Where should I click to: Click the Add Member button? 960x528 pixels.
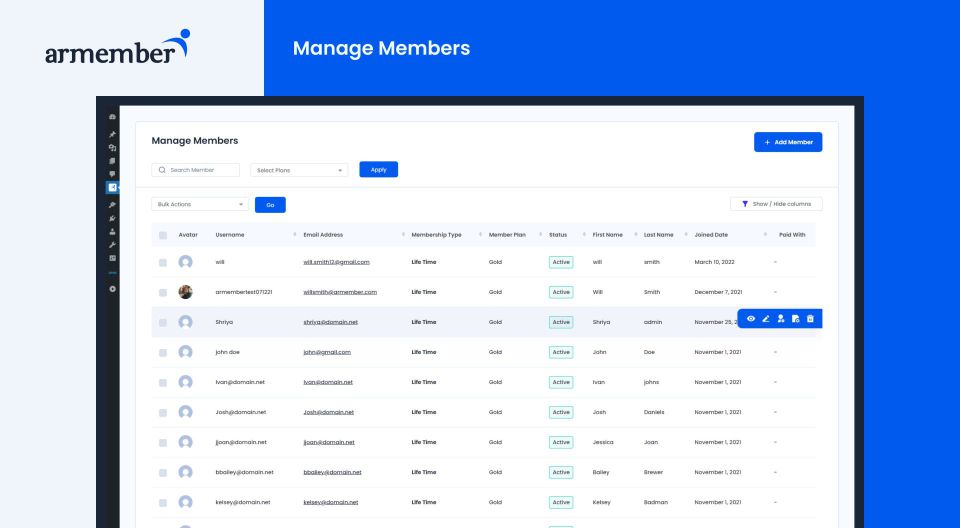[x=788, y=142]
